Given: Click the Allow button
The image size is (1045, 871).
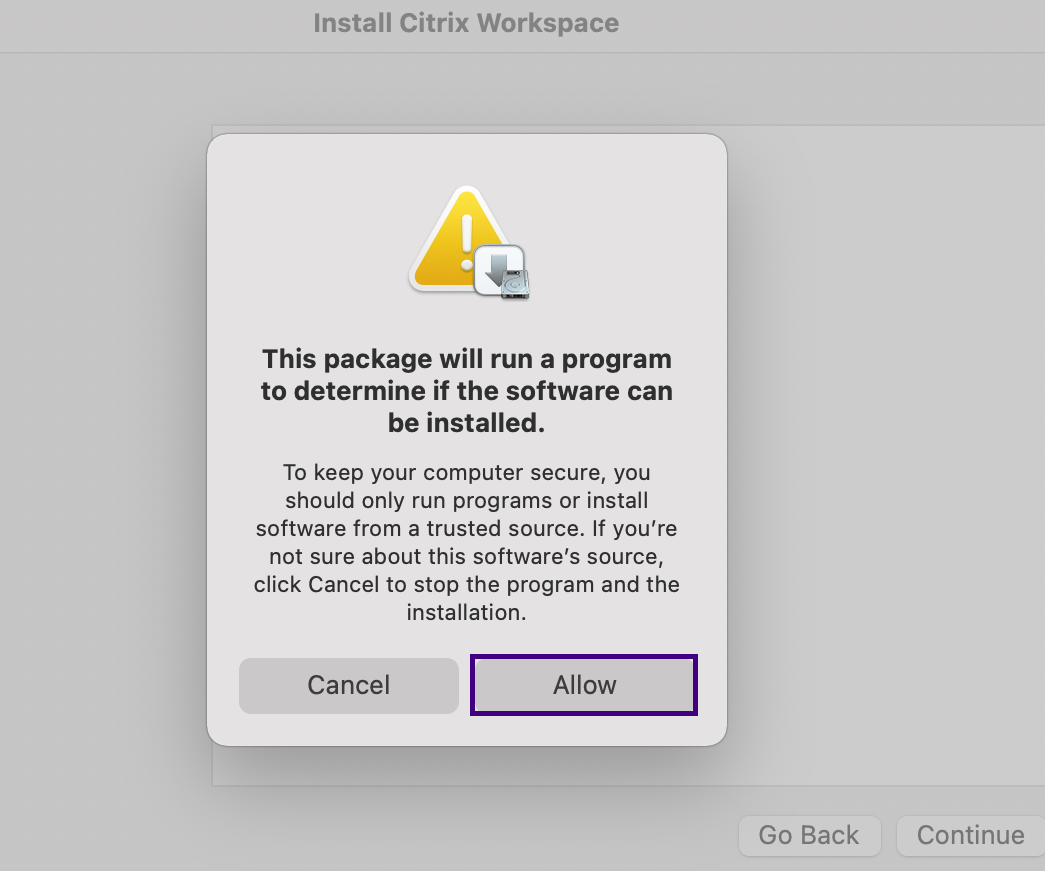Looking at the screenshot, I should click(x=584, y=685).
